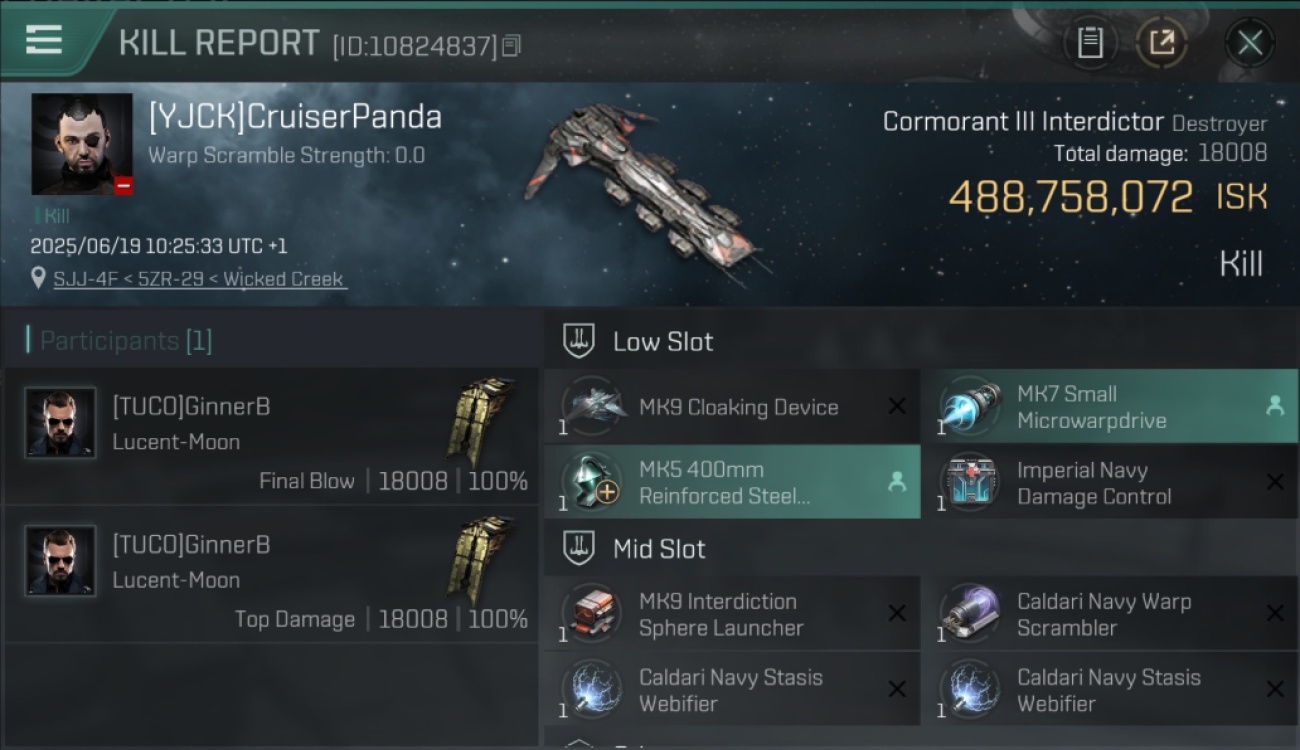Select the MK9 Cloaking Device icon
The image size is (1300, 750).
point(592,406)
